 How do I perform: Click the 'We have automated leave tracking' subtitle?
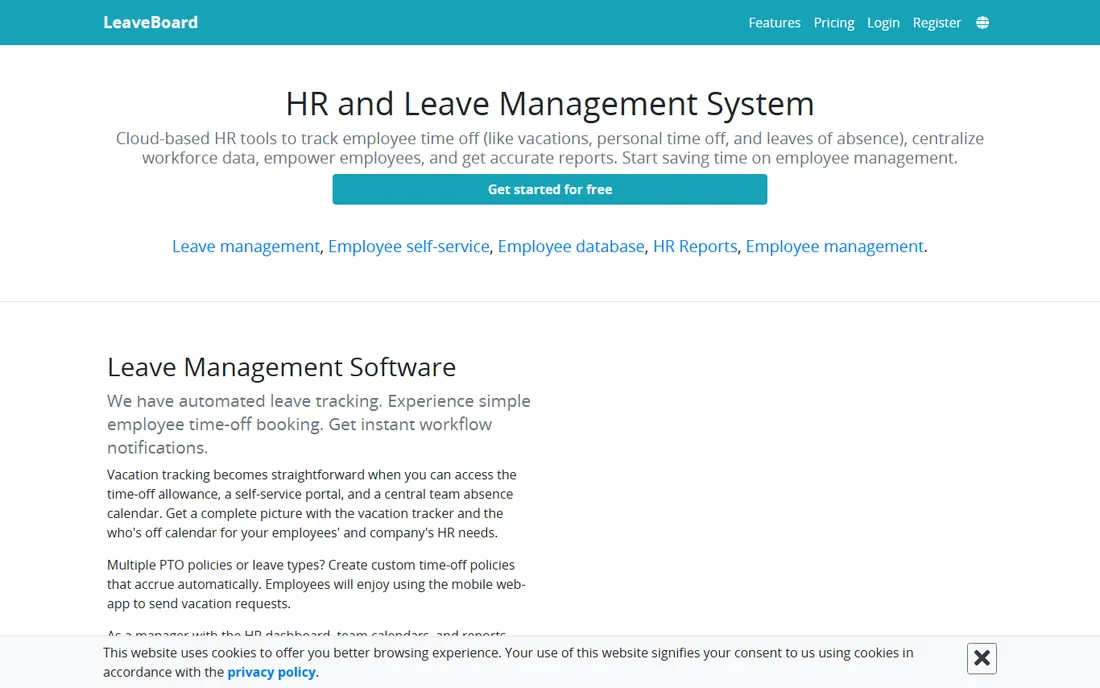pos(318,424)
